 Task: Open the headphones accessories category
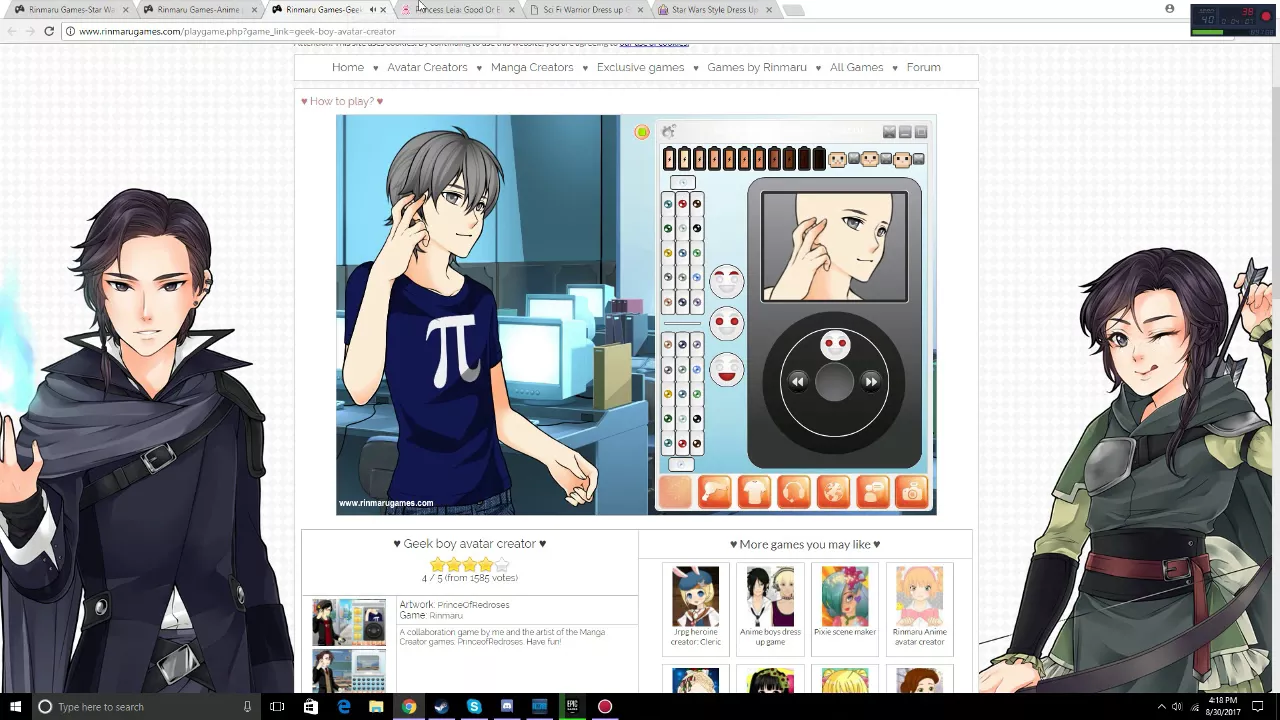click(794, 492)
